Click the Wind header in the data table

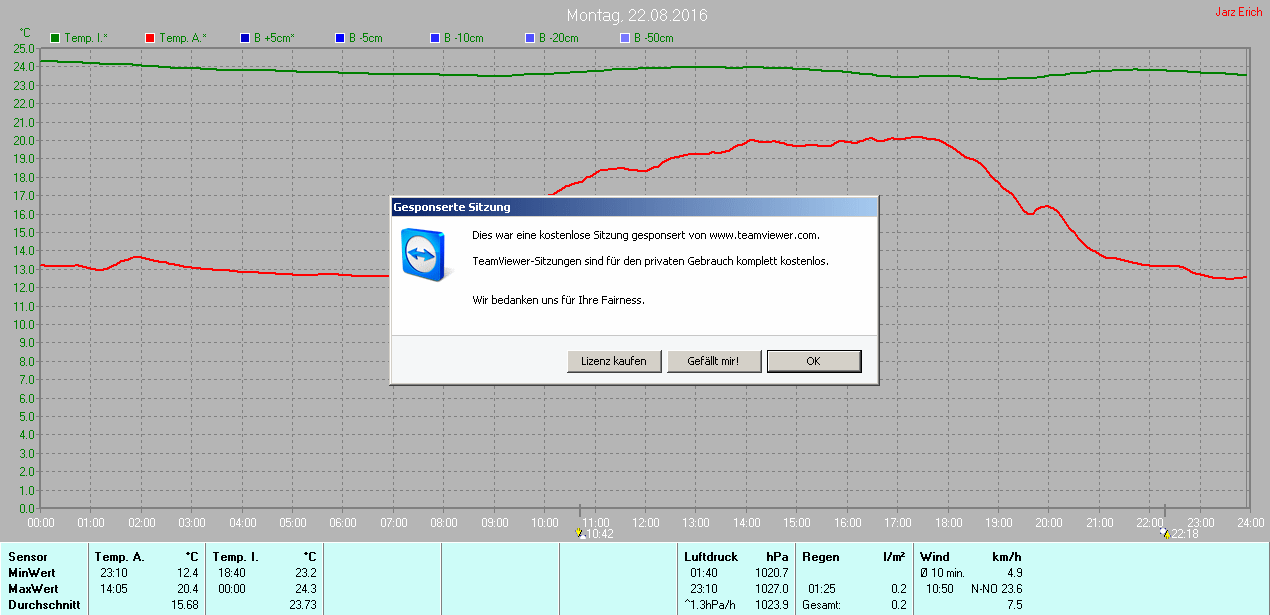coord(935,557)
